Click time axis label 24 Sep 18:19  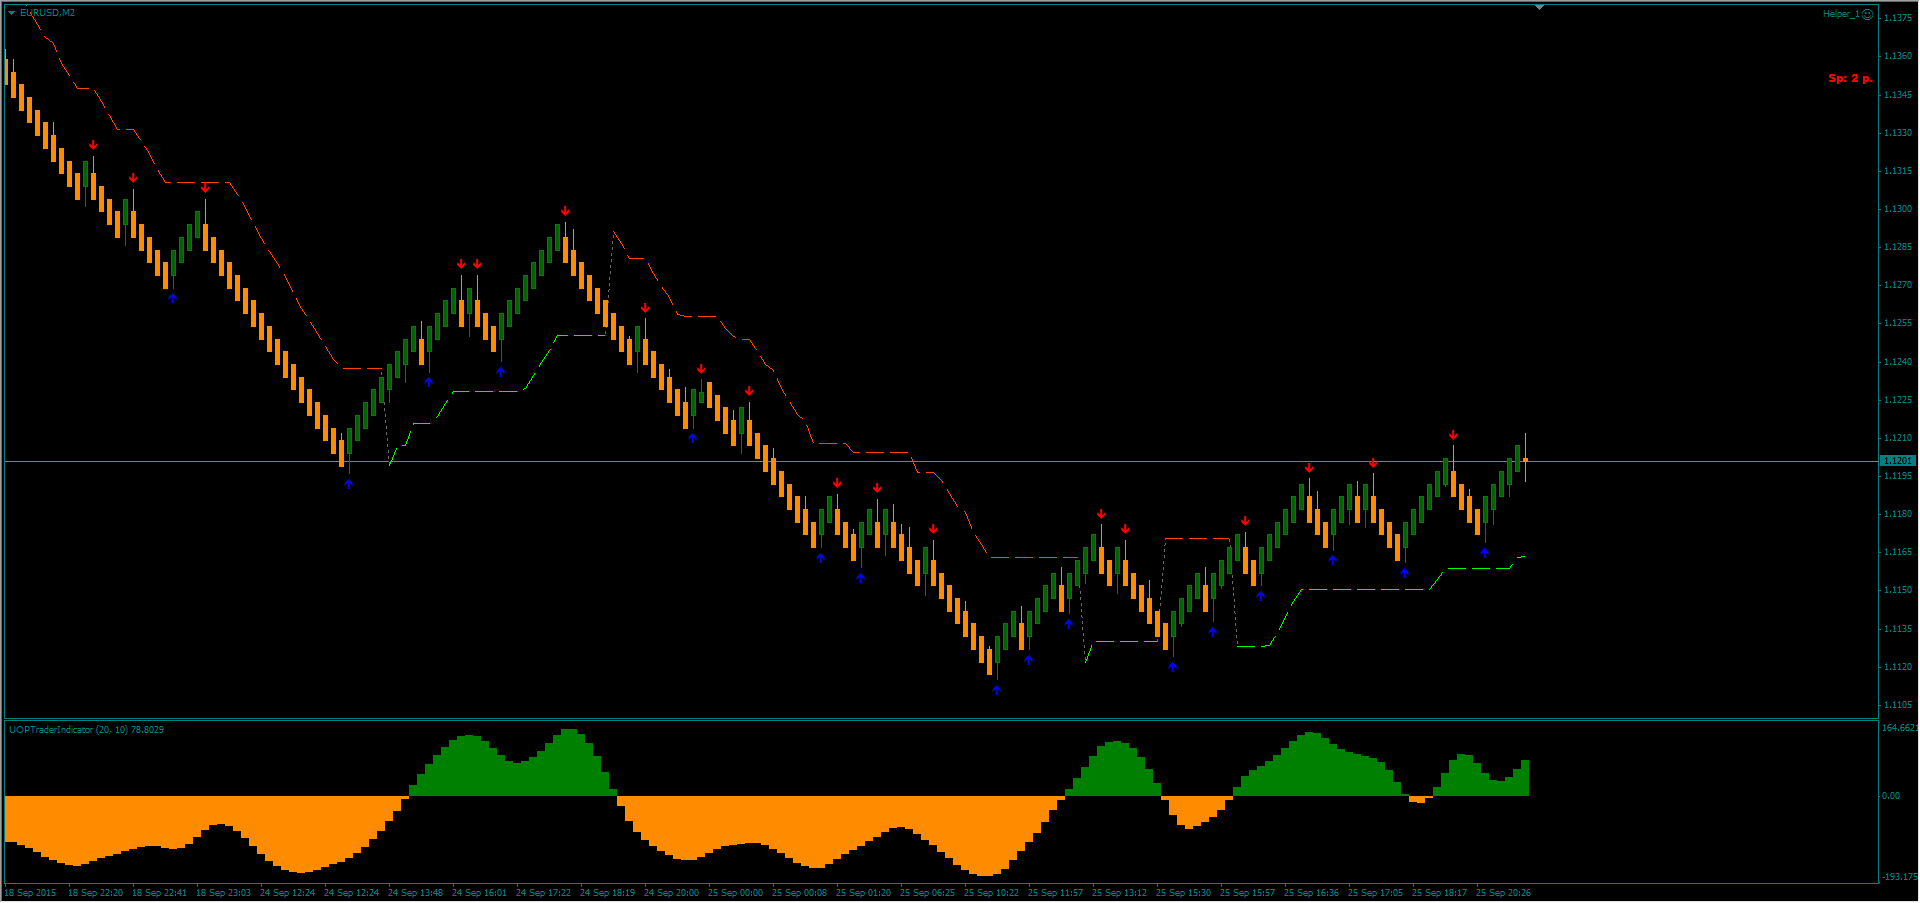pos(607,893)
